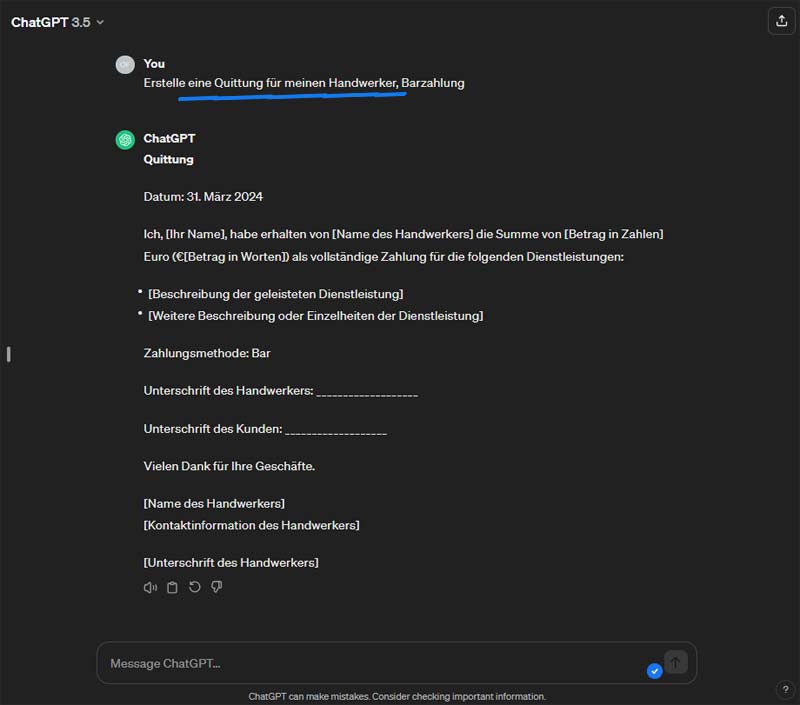Screen dimensions: 800x705
Task: Click the send message arrow button
Action: point(676,662)
